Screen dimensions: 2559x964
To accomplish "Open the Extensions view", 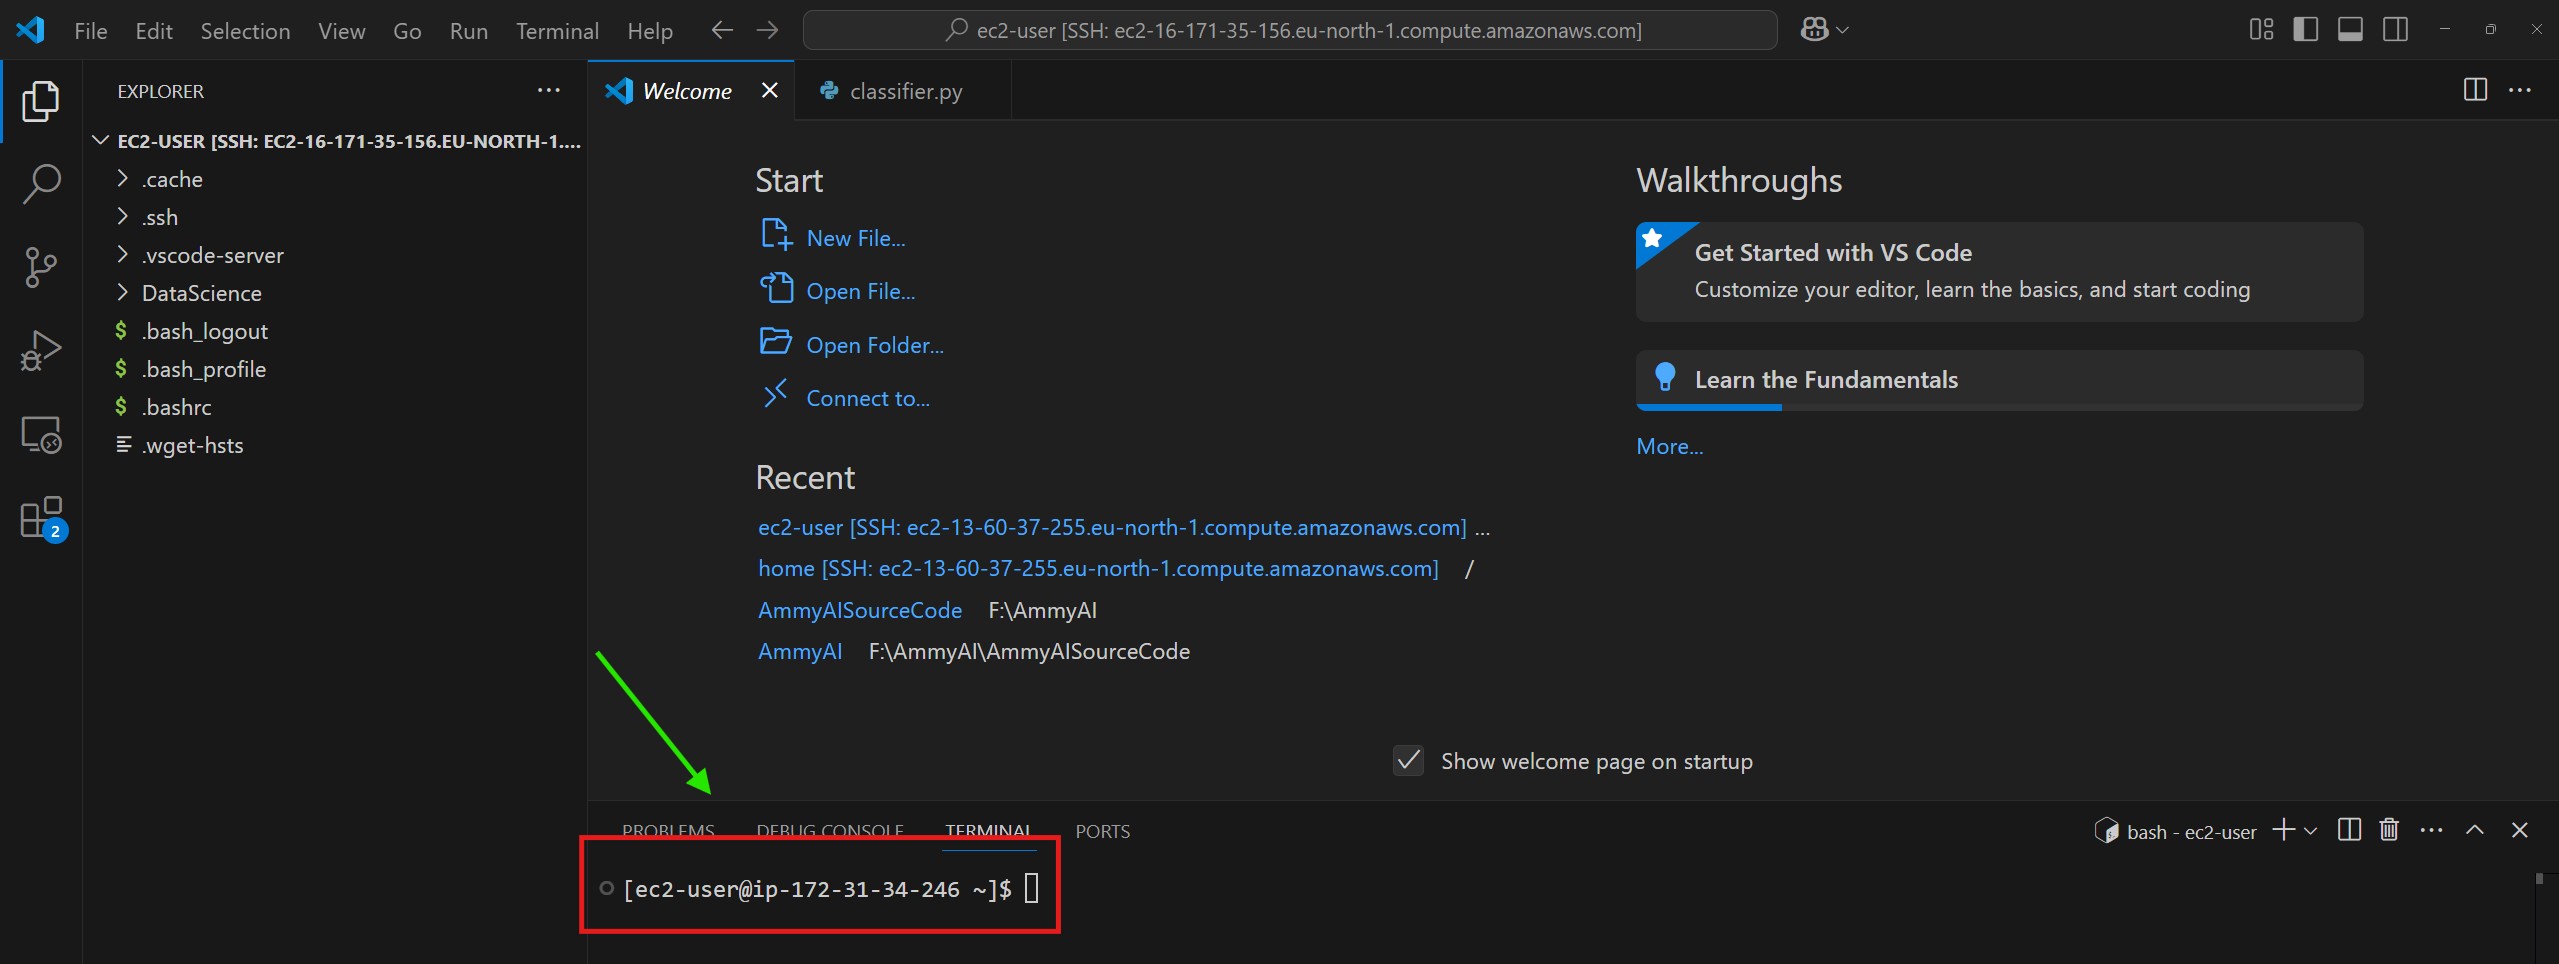I will click(x=41, y=518).
